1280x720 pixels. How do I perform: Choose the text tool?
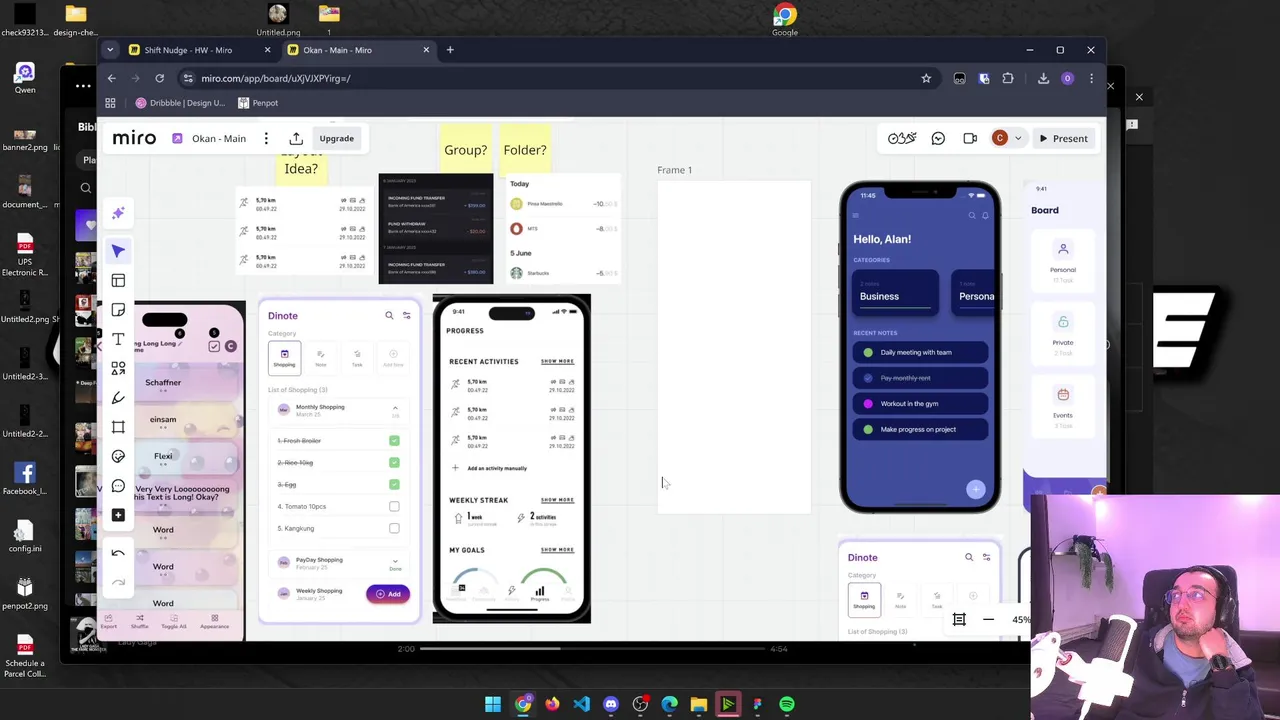pos(118,340)
